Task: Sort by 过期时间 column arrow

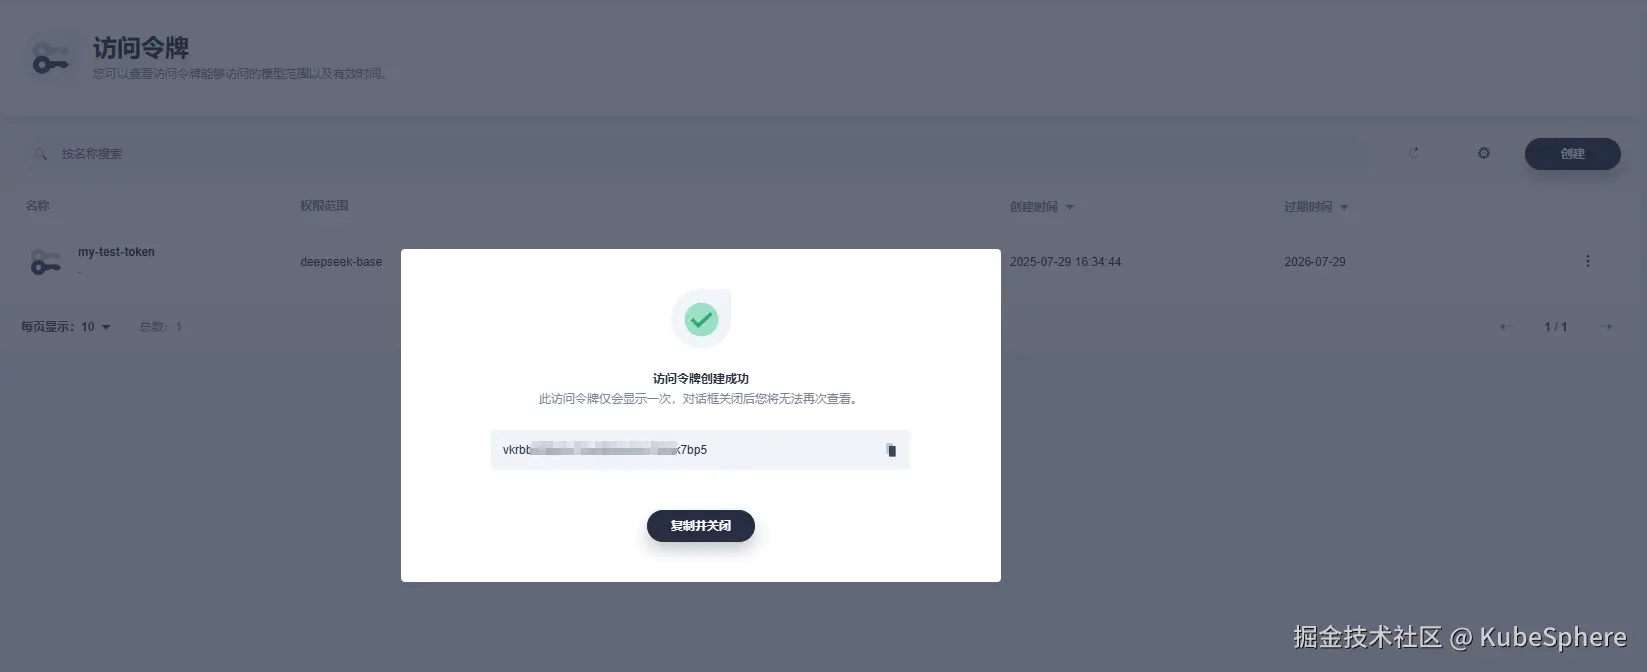Action: (x=1344, y=207)
